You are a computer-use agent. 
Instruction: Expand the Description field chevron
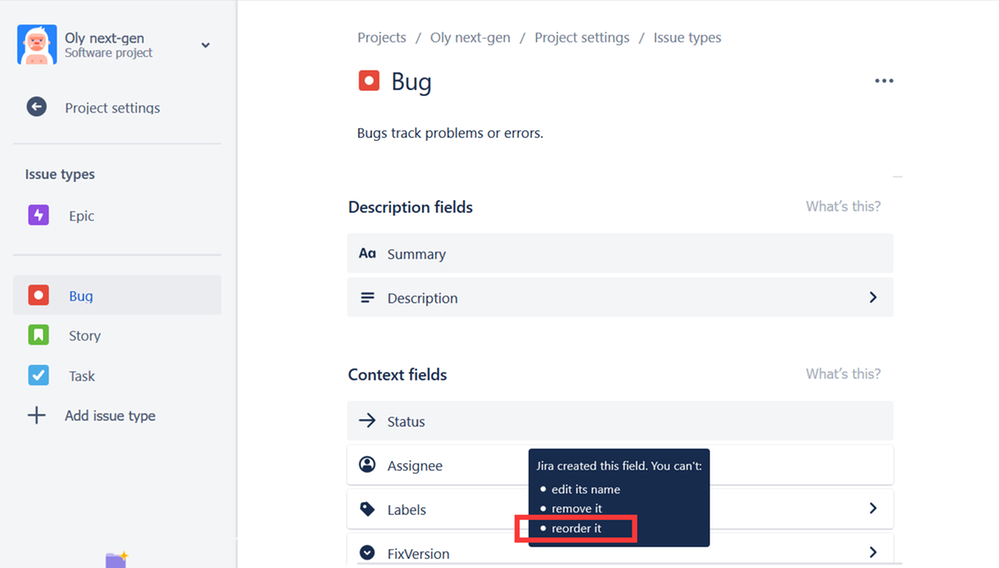click(873, 297)
